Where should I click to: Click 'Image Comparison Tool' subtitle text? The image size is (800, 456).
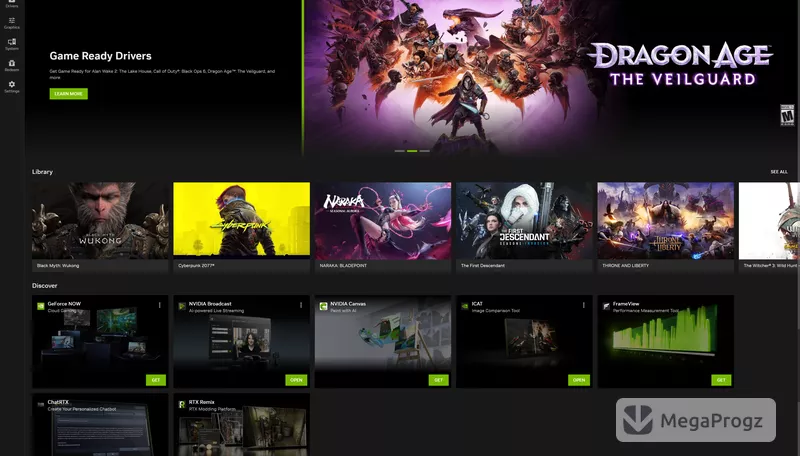coord(495,311)
